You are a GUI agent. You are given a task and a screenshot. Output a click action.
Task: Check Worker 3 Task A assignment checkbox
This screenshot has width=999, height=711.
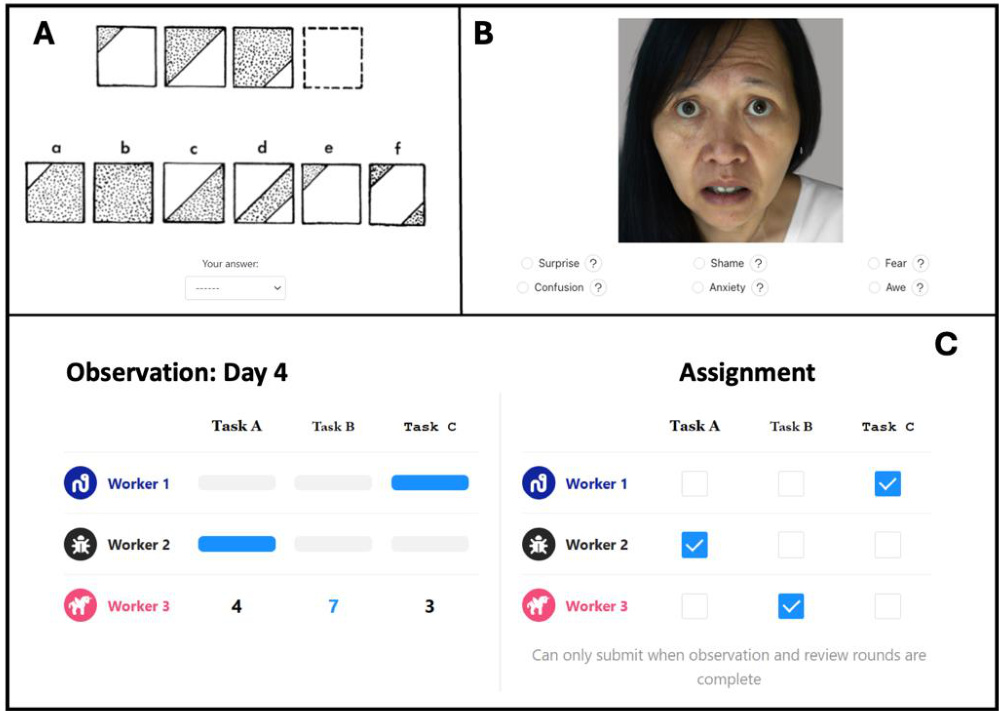[x=694, y=606]
